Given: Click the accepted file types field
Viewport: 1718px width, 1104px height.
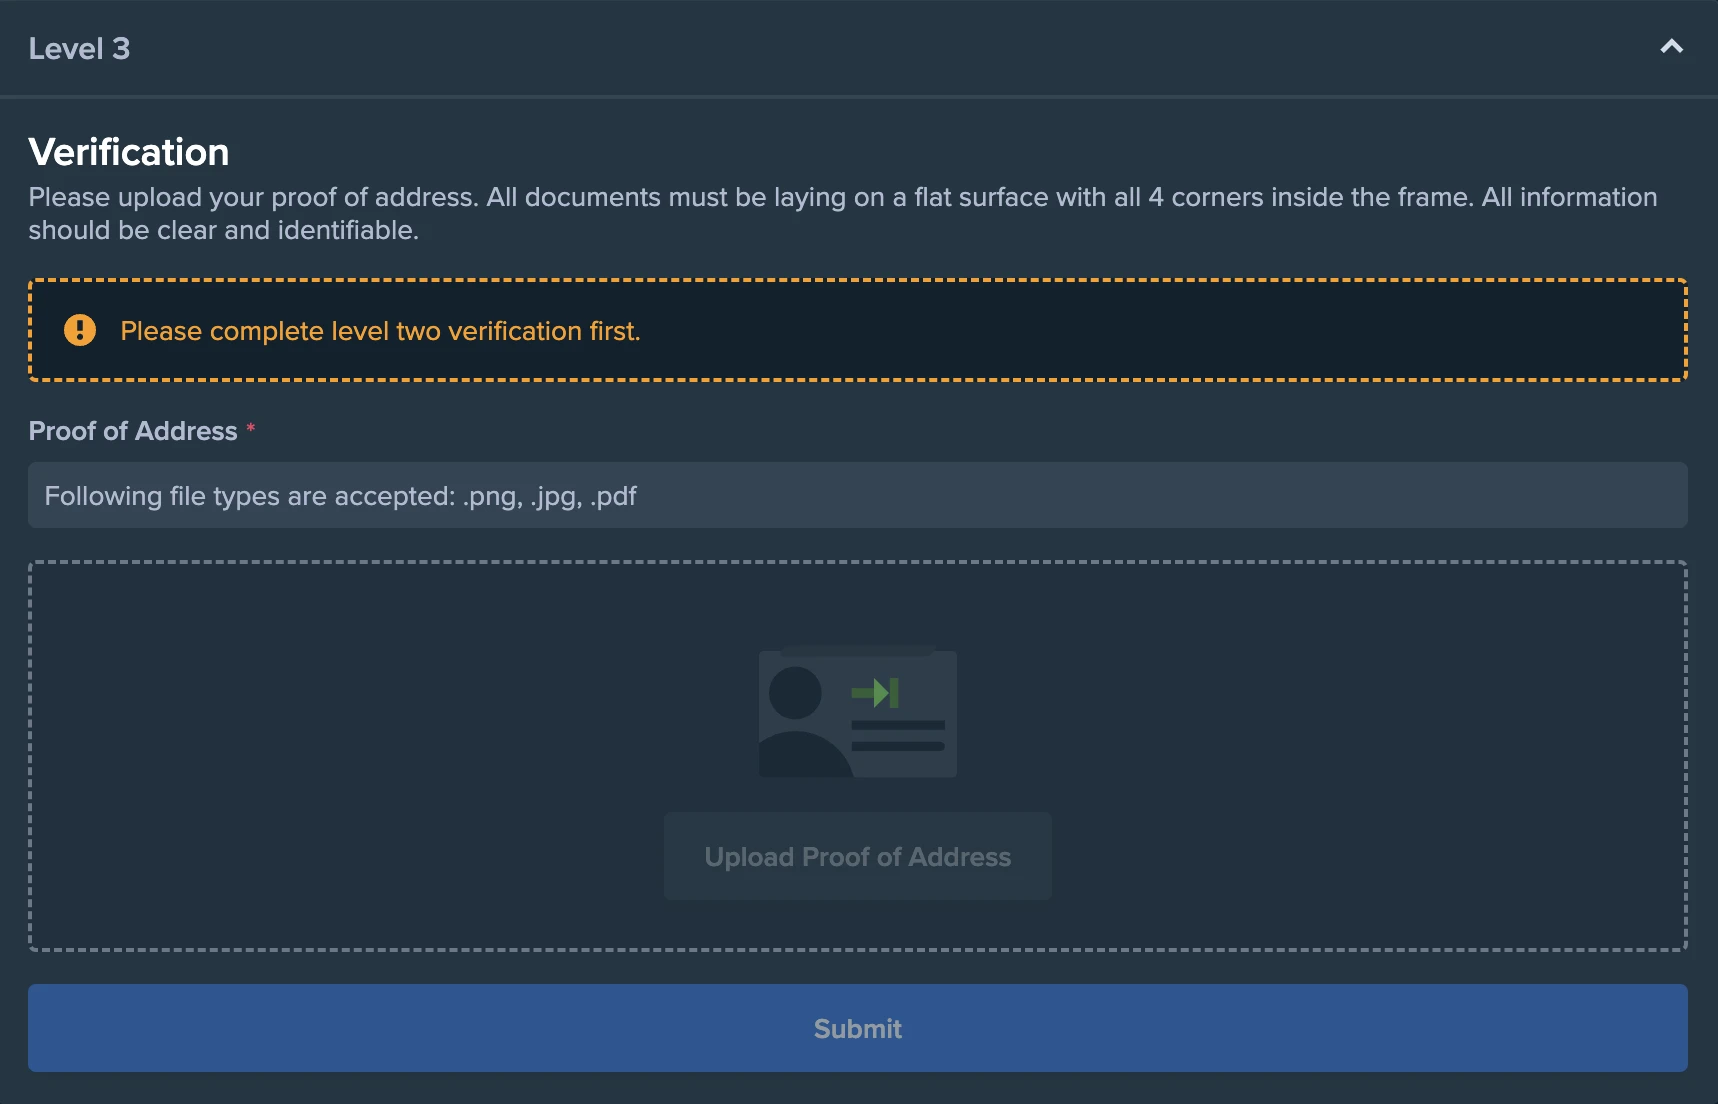Looking at the screenshot, I should pos(858,495).
